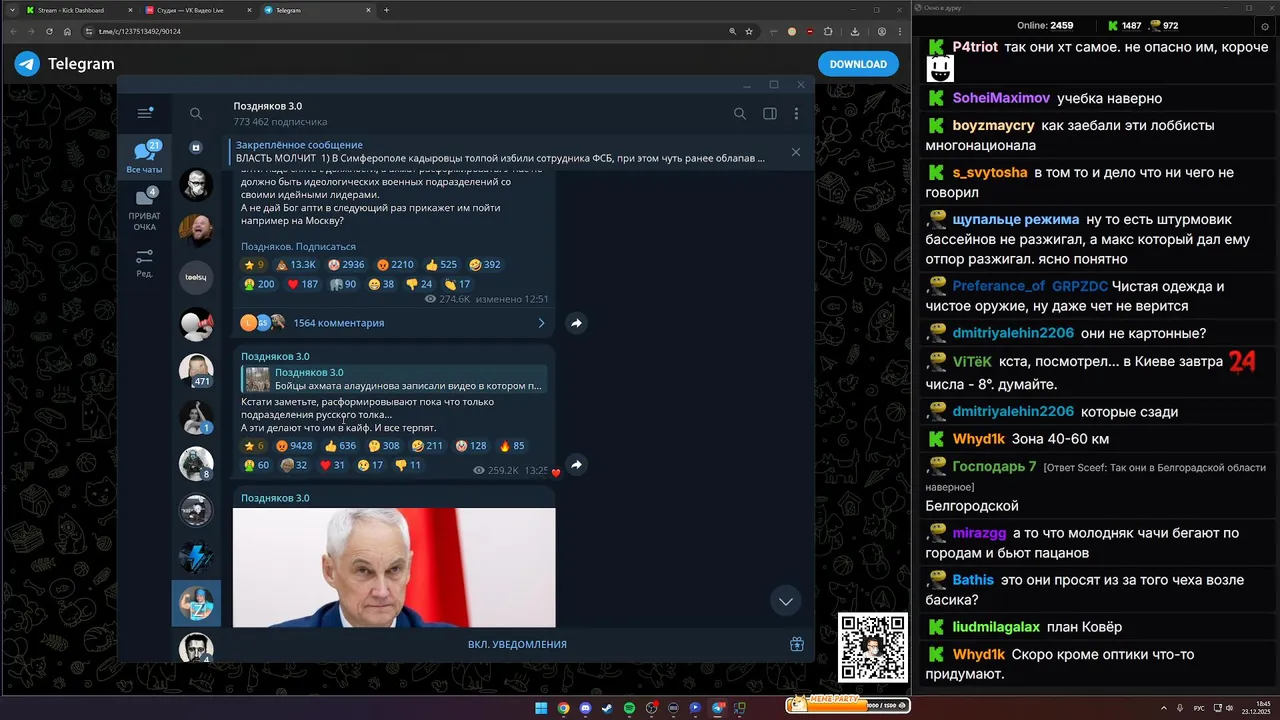Screen dimensions: 1280x720
Task: Expand comments chevron arrow
Action: (541, 323)
